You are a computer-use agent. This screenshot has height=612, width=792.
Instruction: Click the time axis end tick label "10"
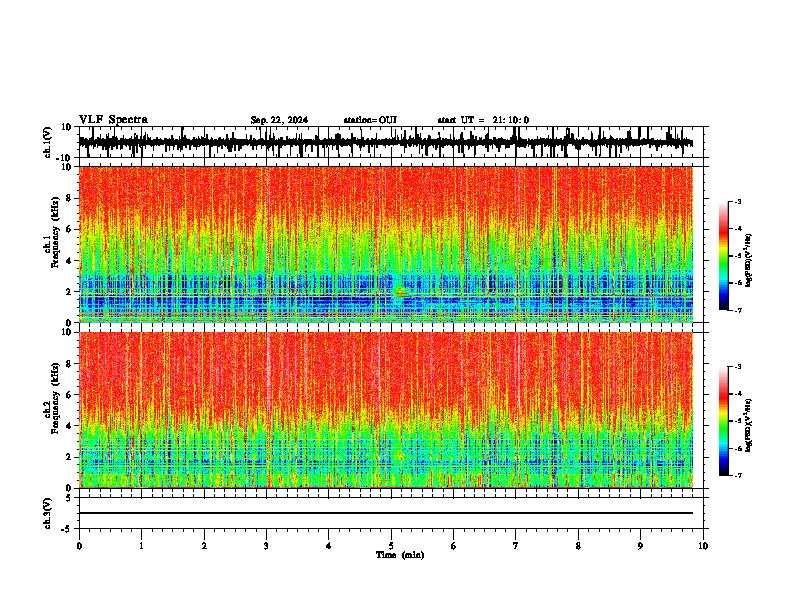pyautogui.click(x=703, y=546)
